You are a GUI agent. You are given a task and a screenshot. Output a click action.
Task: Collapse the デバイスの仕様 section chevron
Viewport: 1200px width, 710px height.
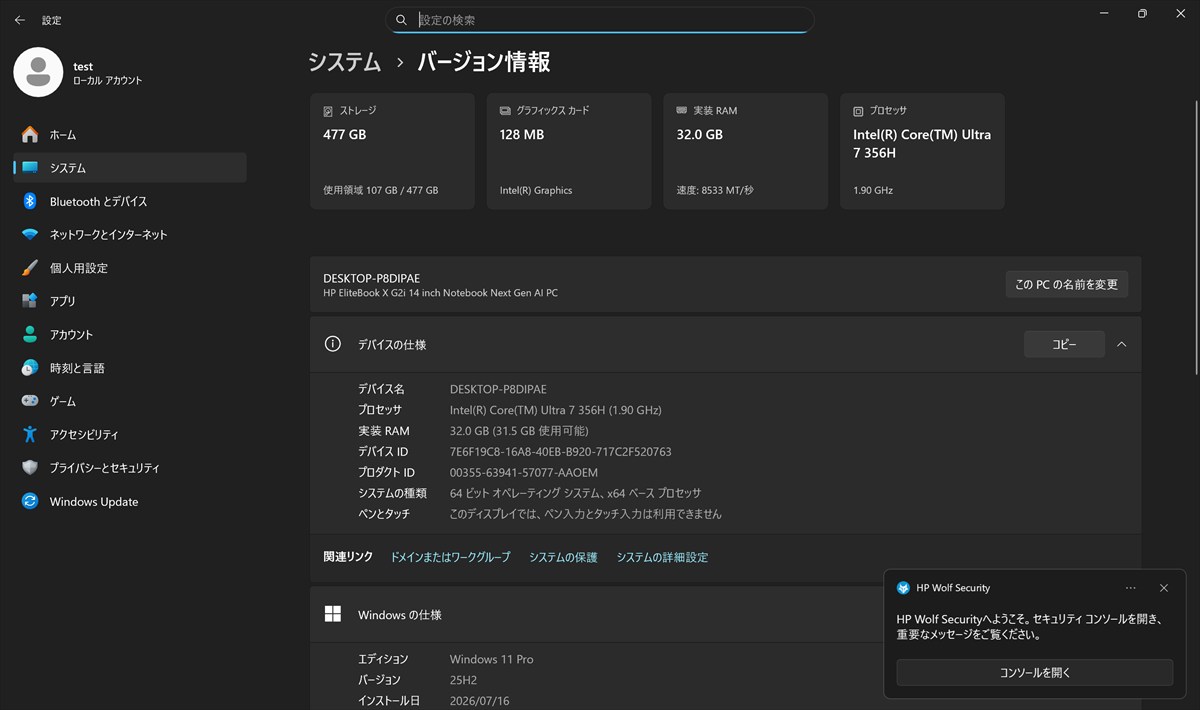pyautogui.click(x=1121, y=344)
